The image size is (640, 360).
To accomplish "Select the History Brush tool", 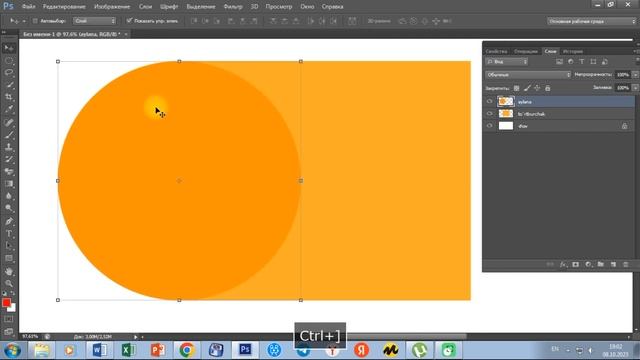I will click(x=9, y=159).
